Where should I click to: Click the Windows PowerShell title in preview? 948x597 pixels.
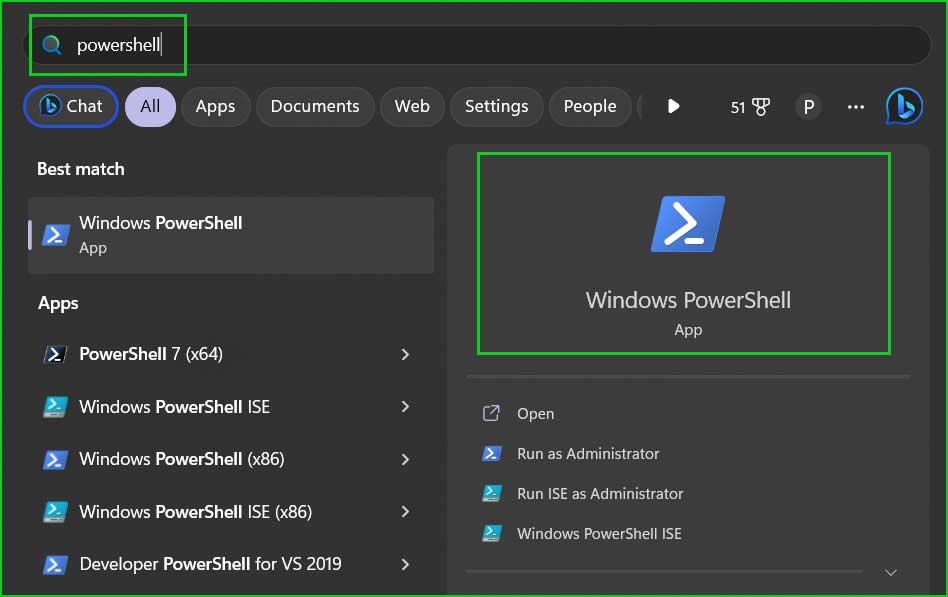[x=688, y=300]
